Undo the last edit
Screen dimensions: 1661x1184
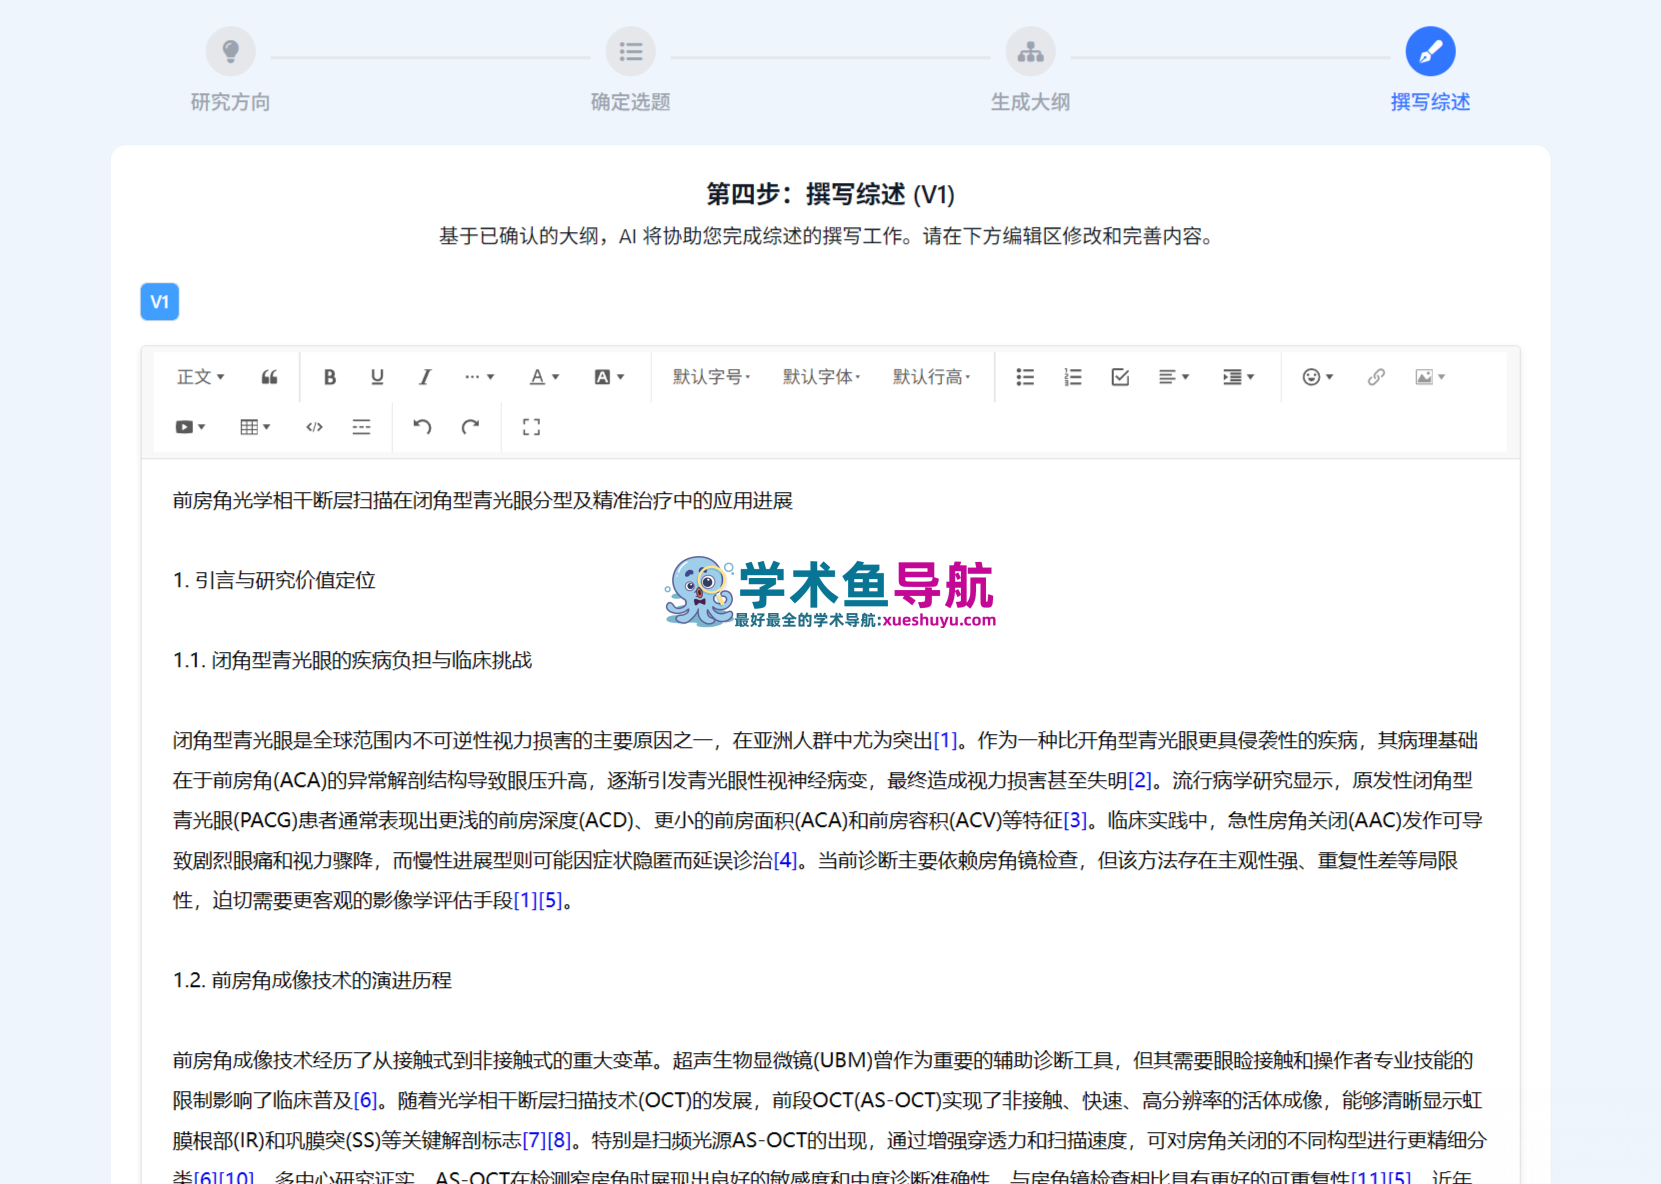click(421, 427)
